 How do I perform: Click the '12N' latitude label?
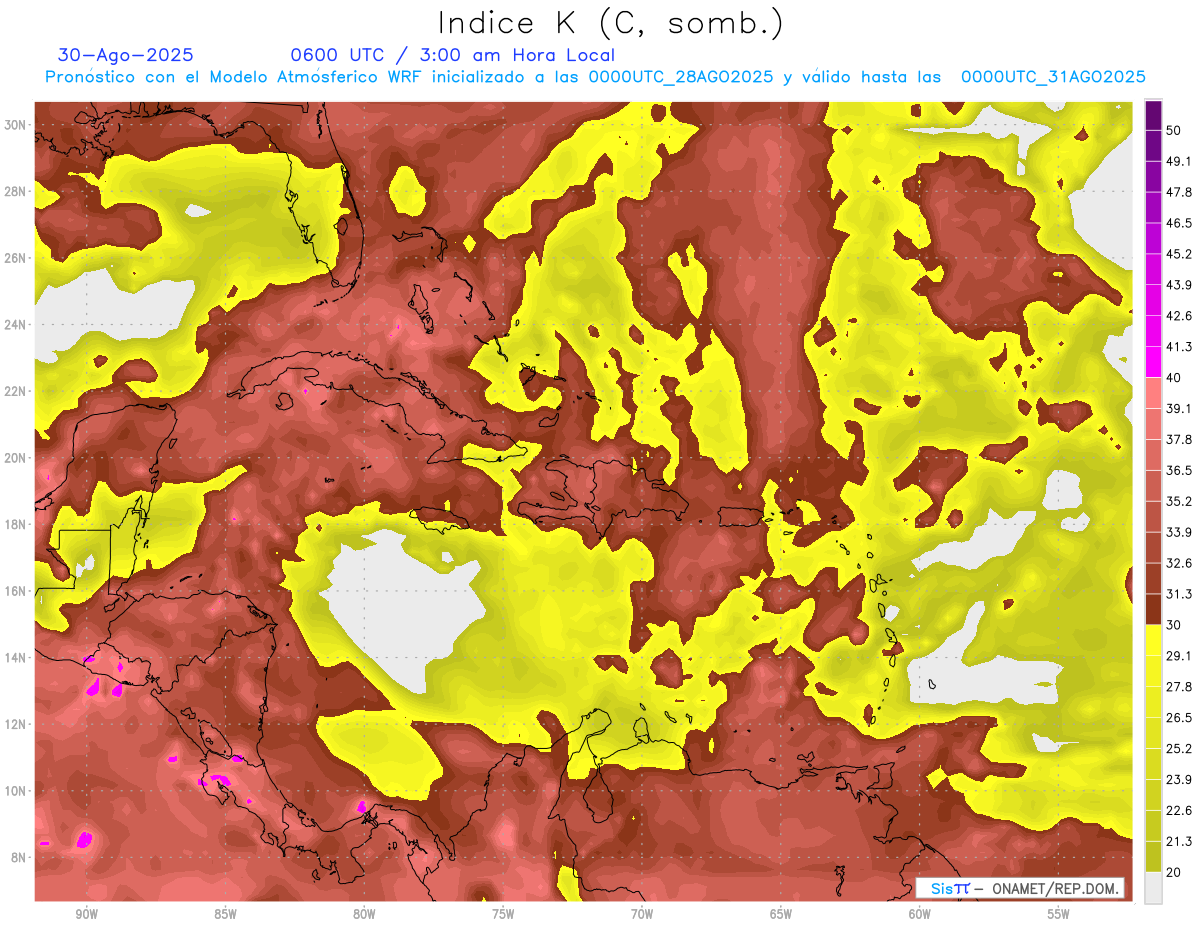pos(15,725)
